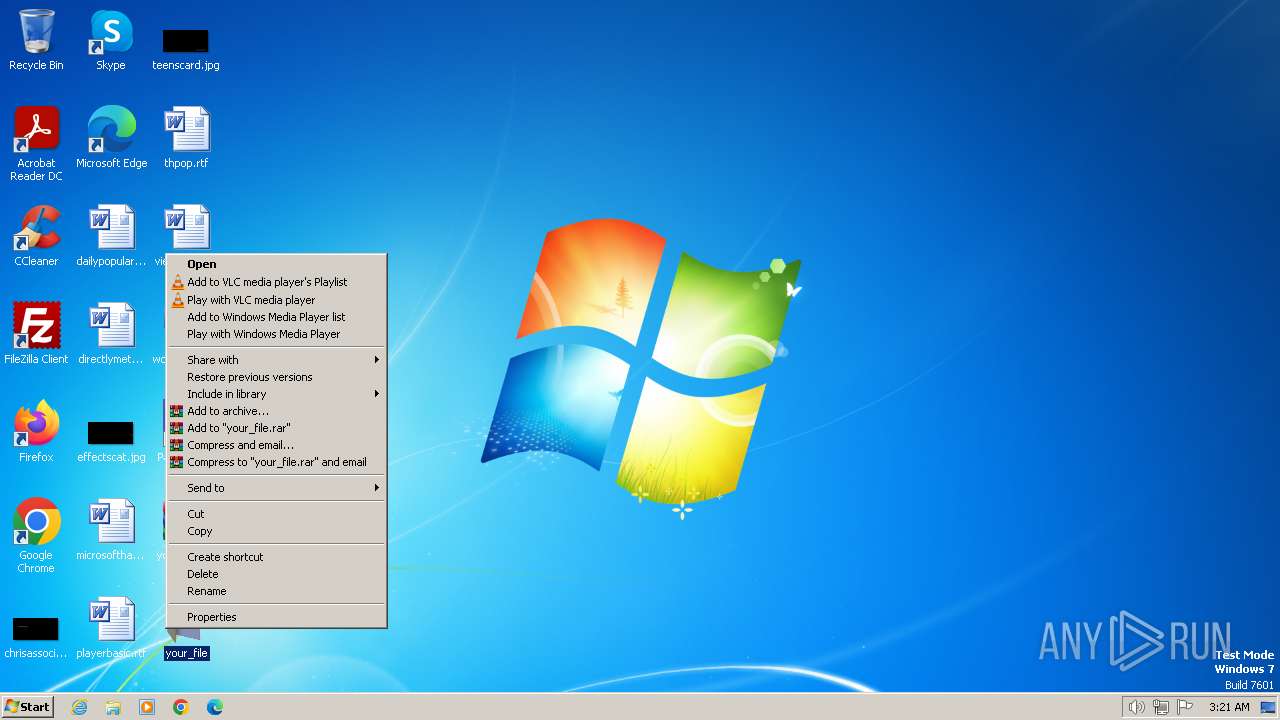Choose Cut in the context menu
This screenshot has height=720, width=1280.
coord(276,514)
